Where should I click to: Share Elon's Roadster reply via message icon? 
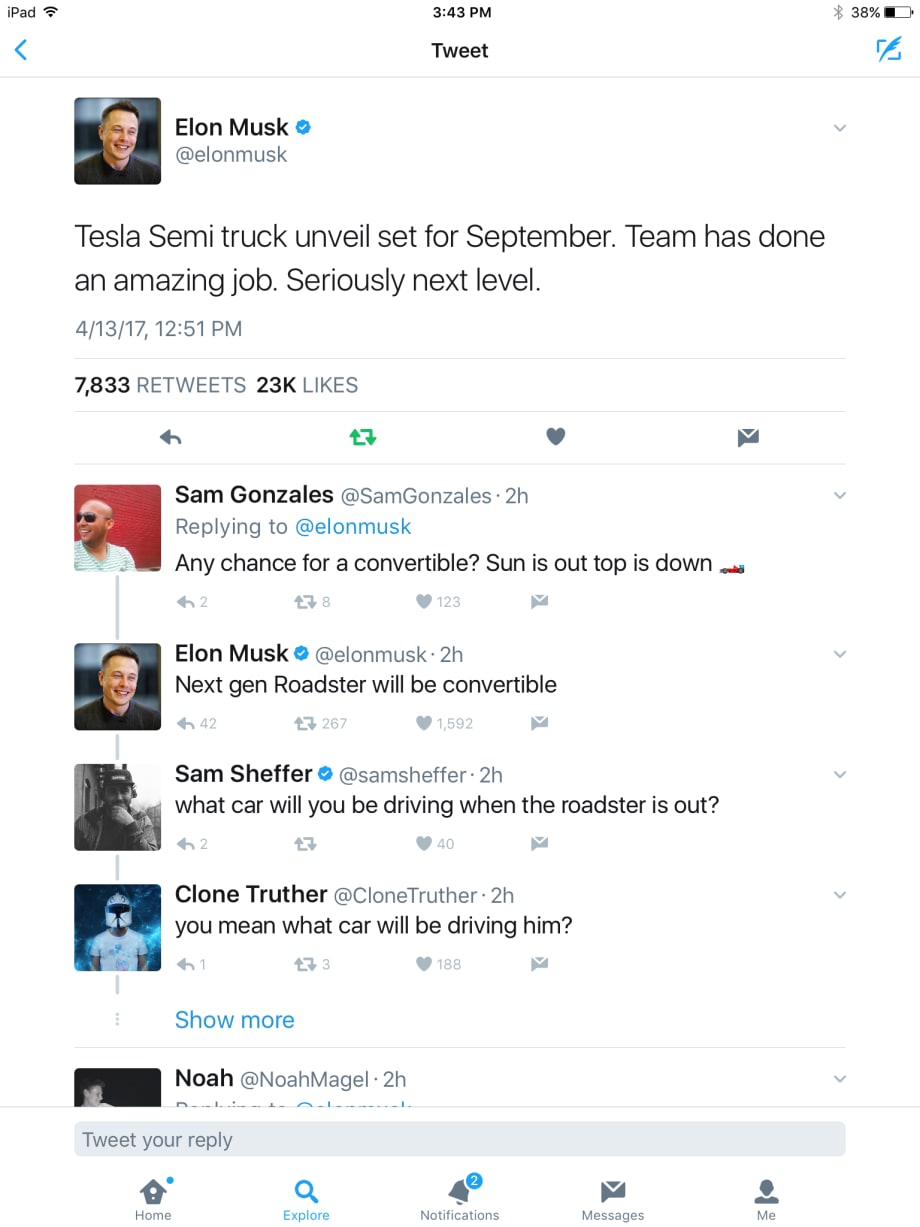click(x=539, y=723)
